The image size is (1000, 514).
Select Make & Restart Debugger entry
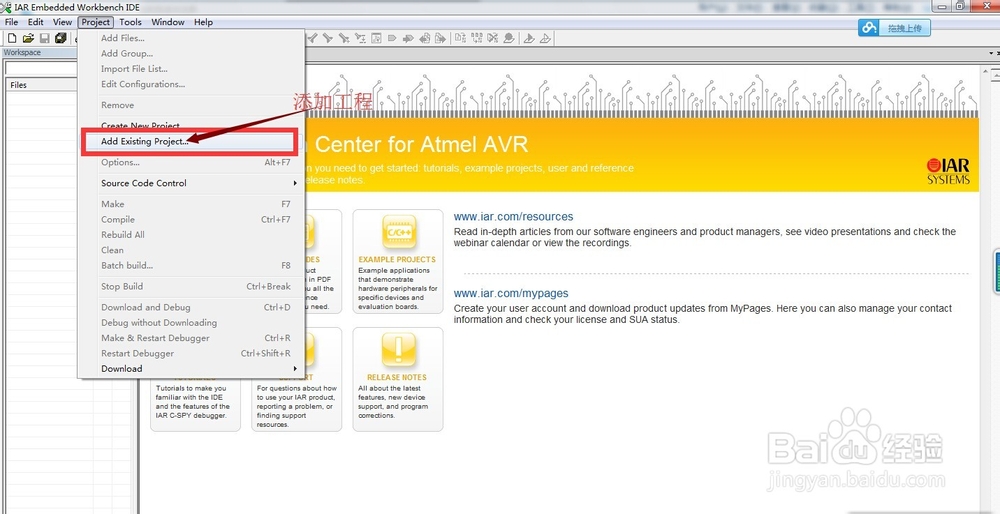tap(191, 338)
